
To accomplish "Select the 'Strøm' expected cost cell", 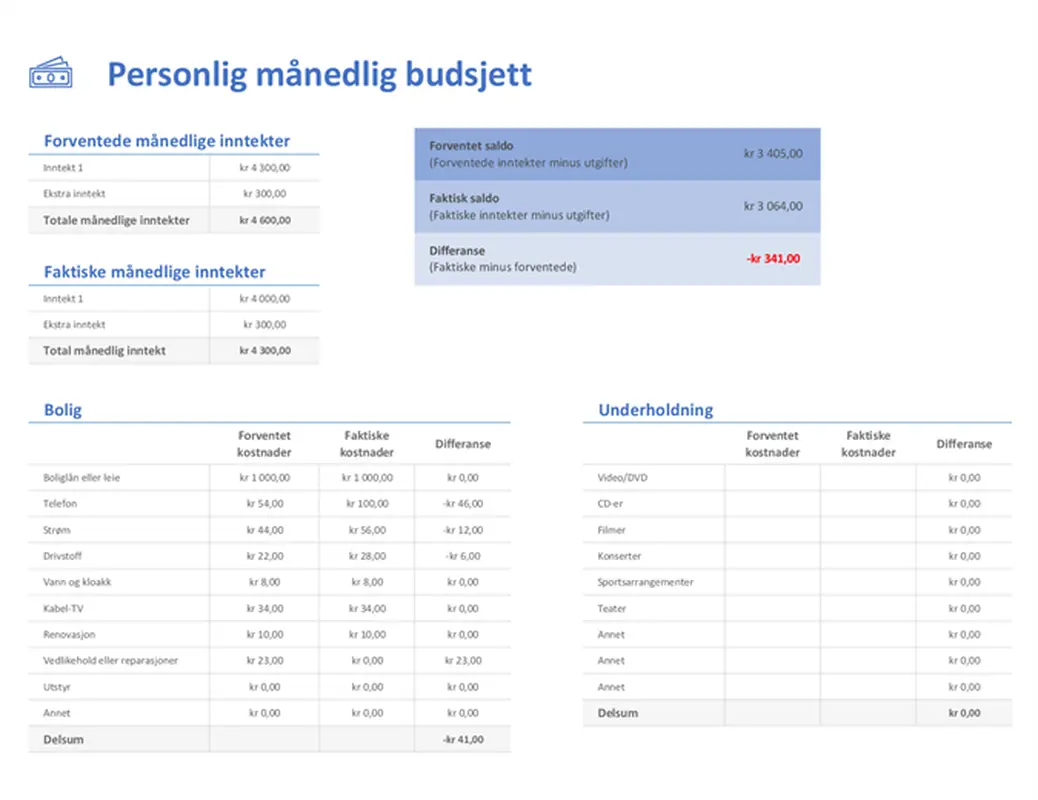I will pyautogui.click(x=262, y=529).
